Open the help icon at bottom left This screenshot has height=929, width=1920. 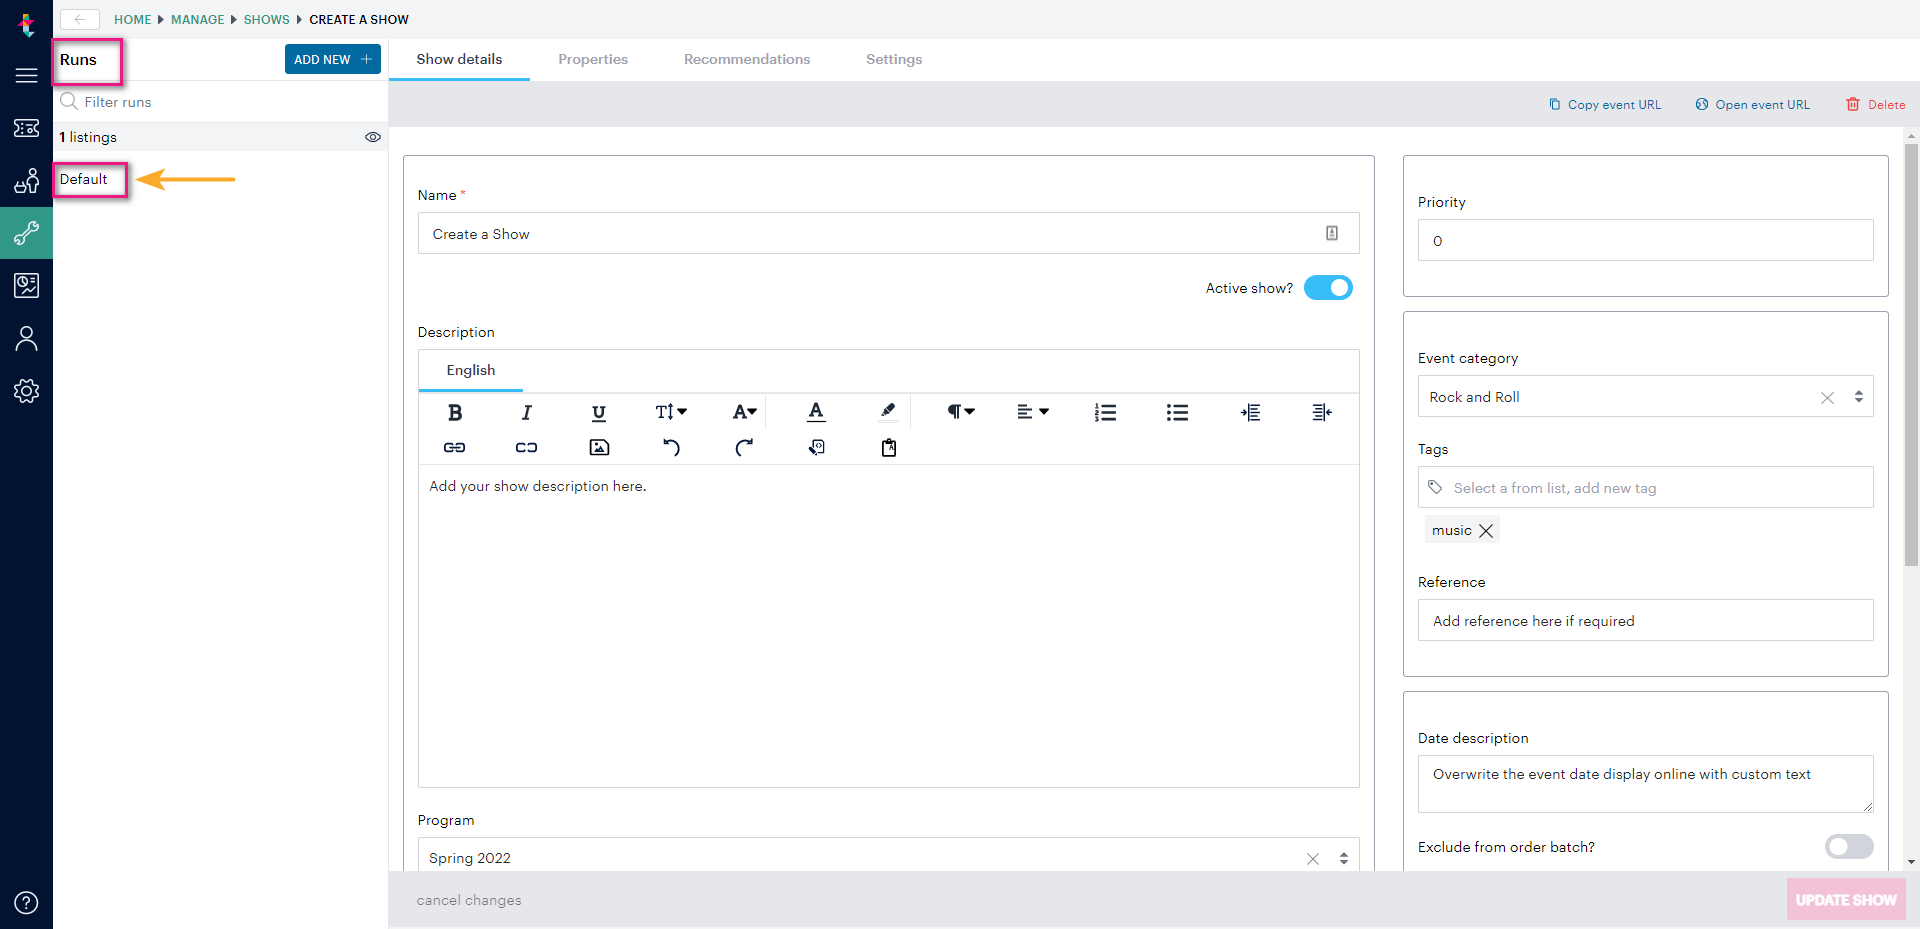coord(27,902)
